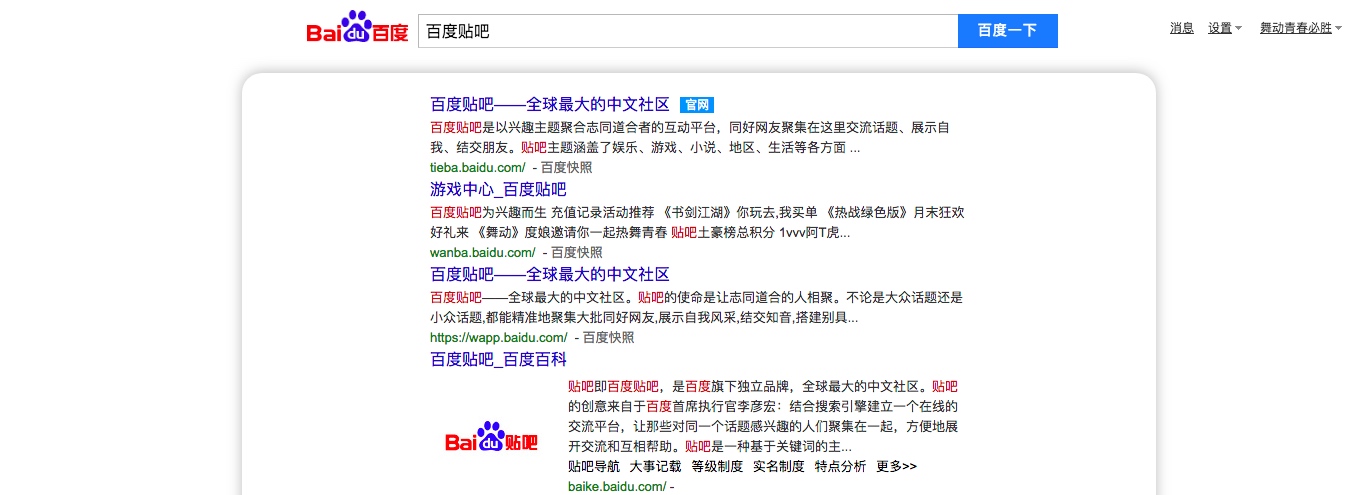
Task: Open the 特点分析 sublink
Action: [x=840, y=466]
